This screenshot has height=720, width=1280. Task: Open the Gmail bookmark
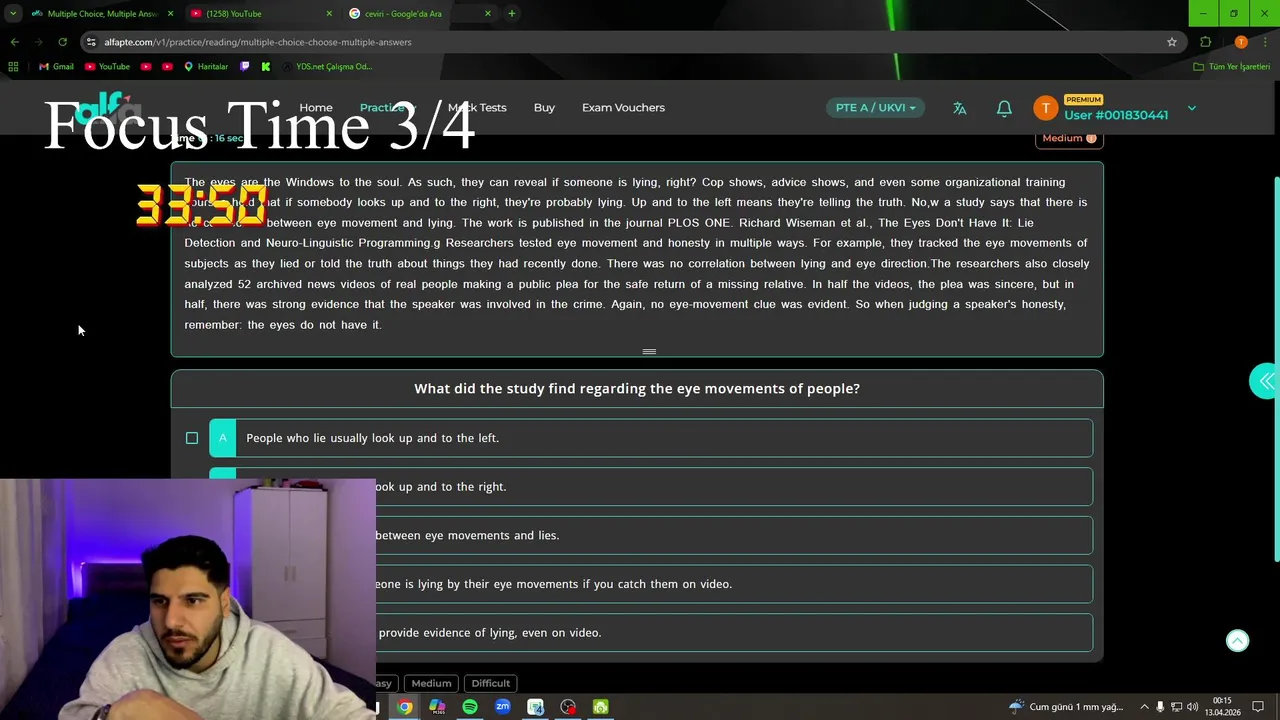(x=56, y=67)
